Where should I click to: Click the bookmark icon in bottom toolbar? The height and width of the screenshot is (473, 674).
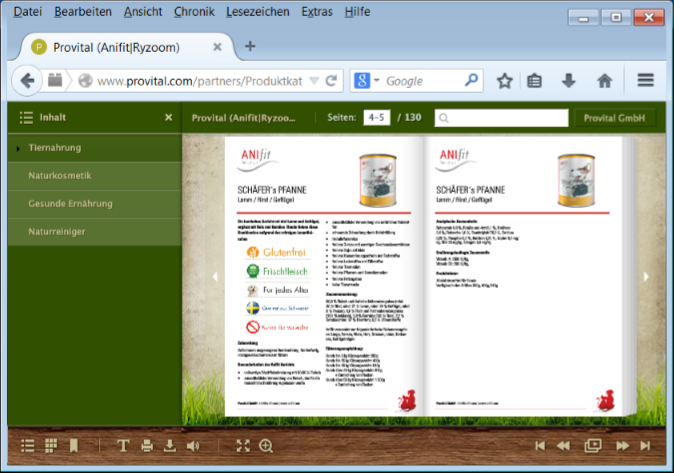(x=74, y=446)
